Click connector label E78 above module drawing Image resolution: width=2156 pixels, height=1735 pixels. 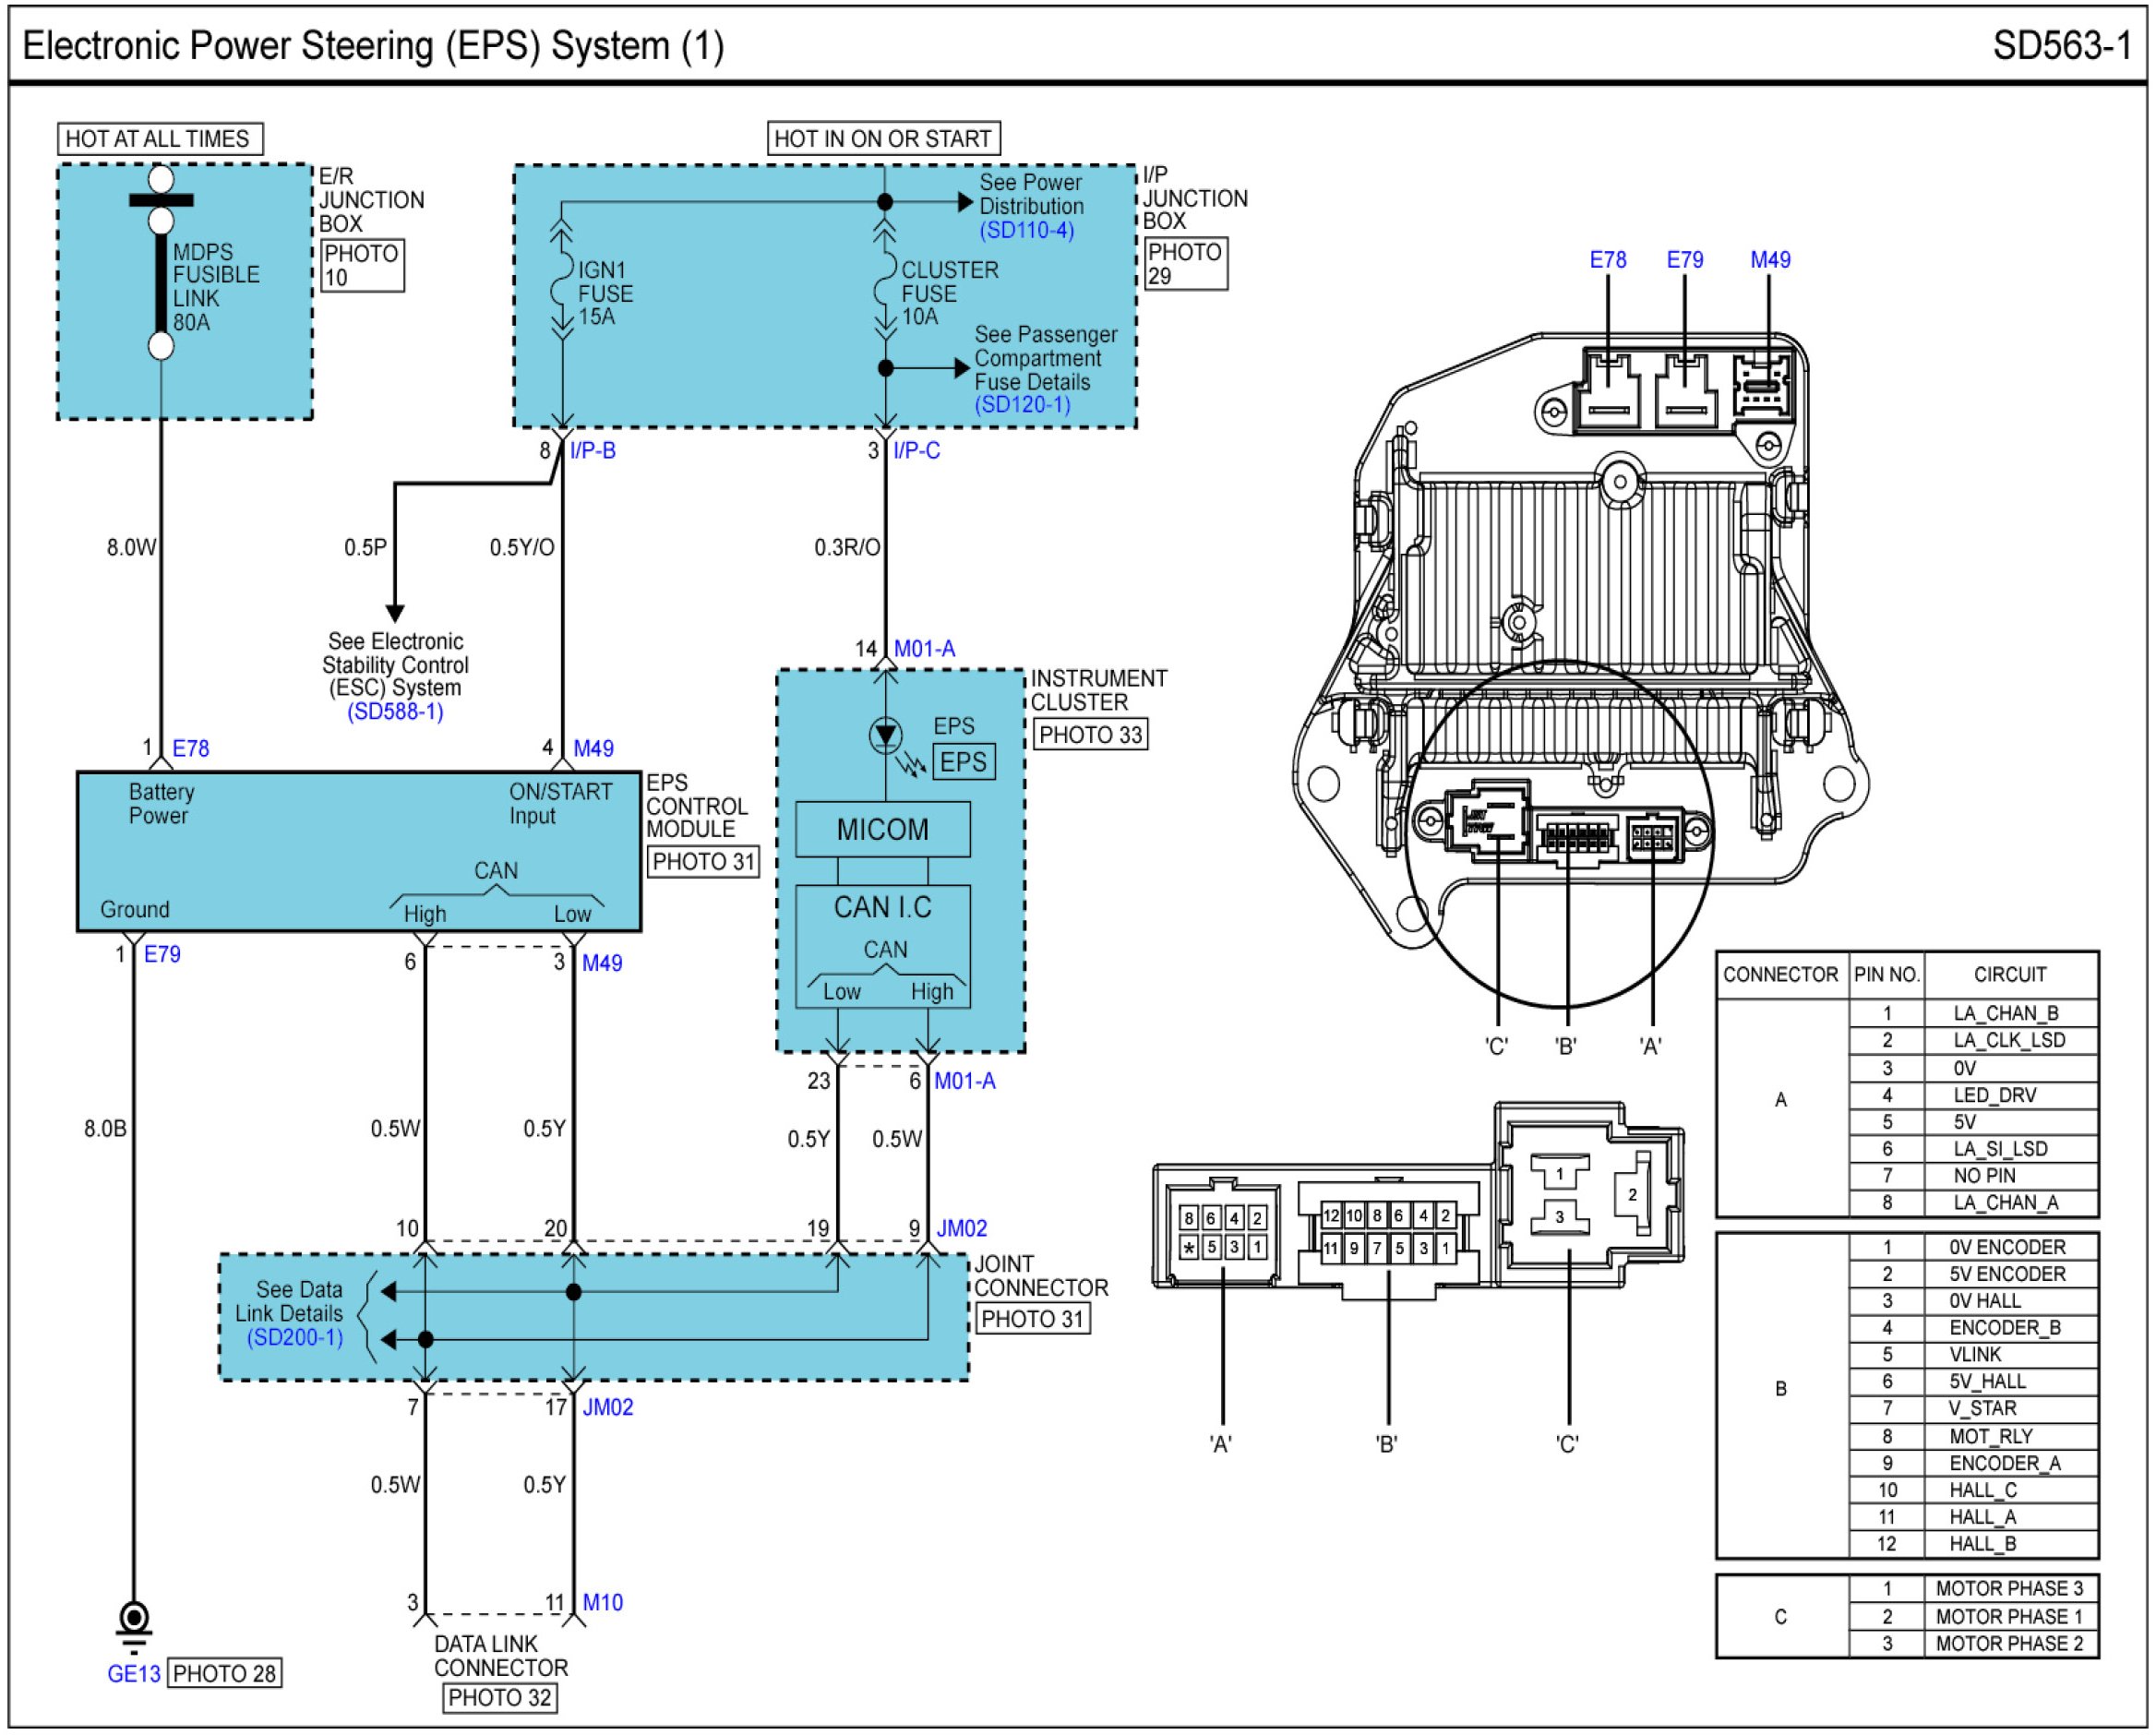[1607, 260]
